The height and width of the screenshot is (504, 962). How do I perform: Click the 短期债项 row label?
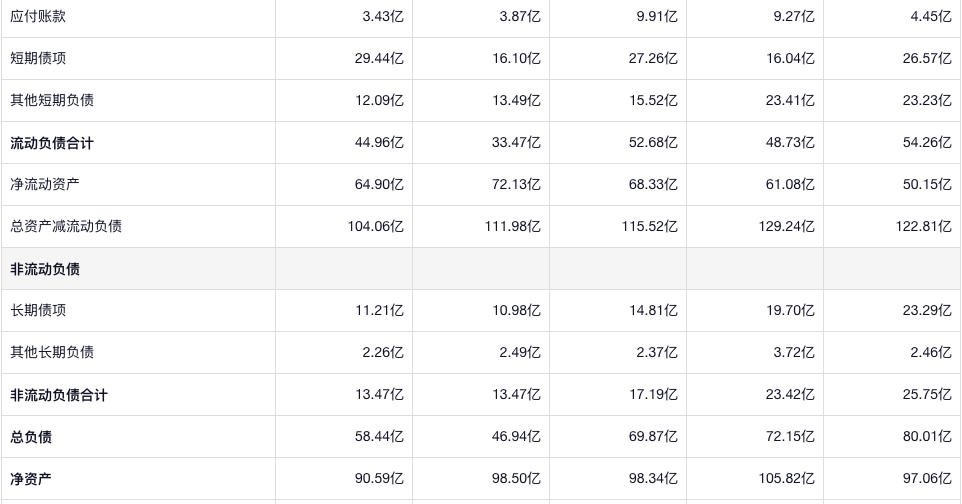pyautogui.click(x=38, y=59)
